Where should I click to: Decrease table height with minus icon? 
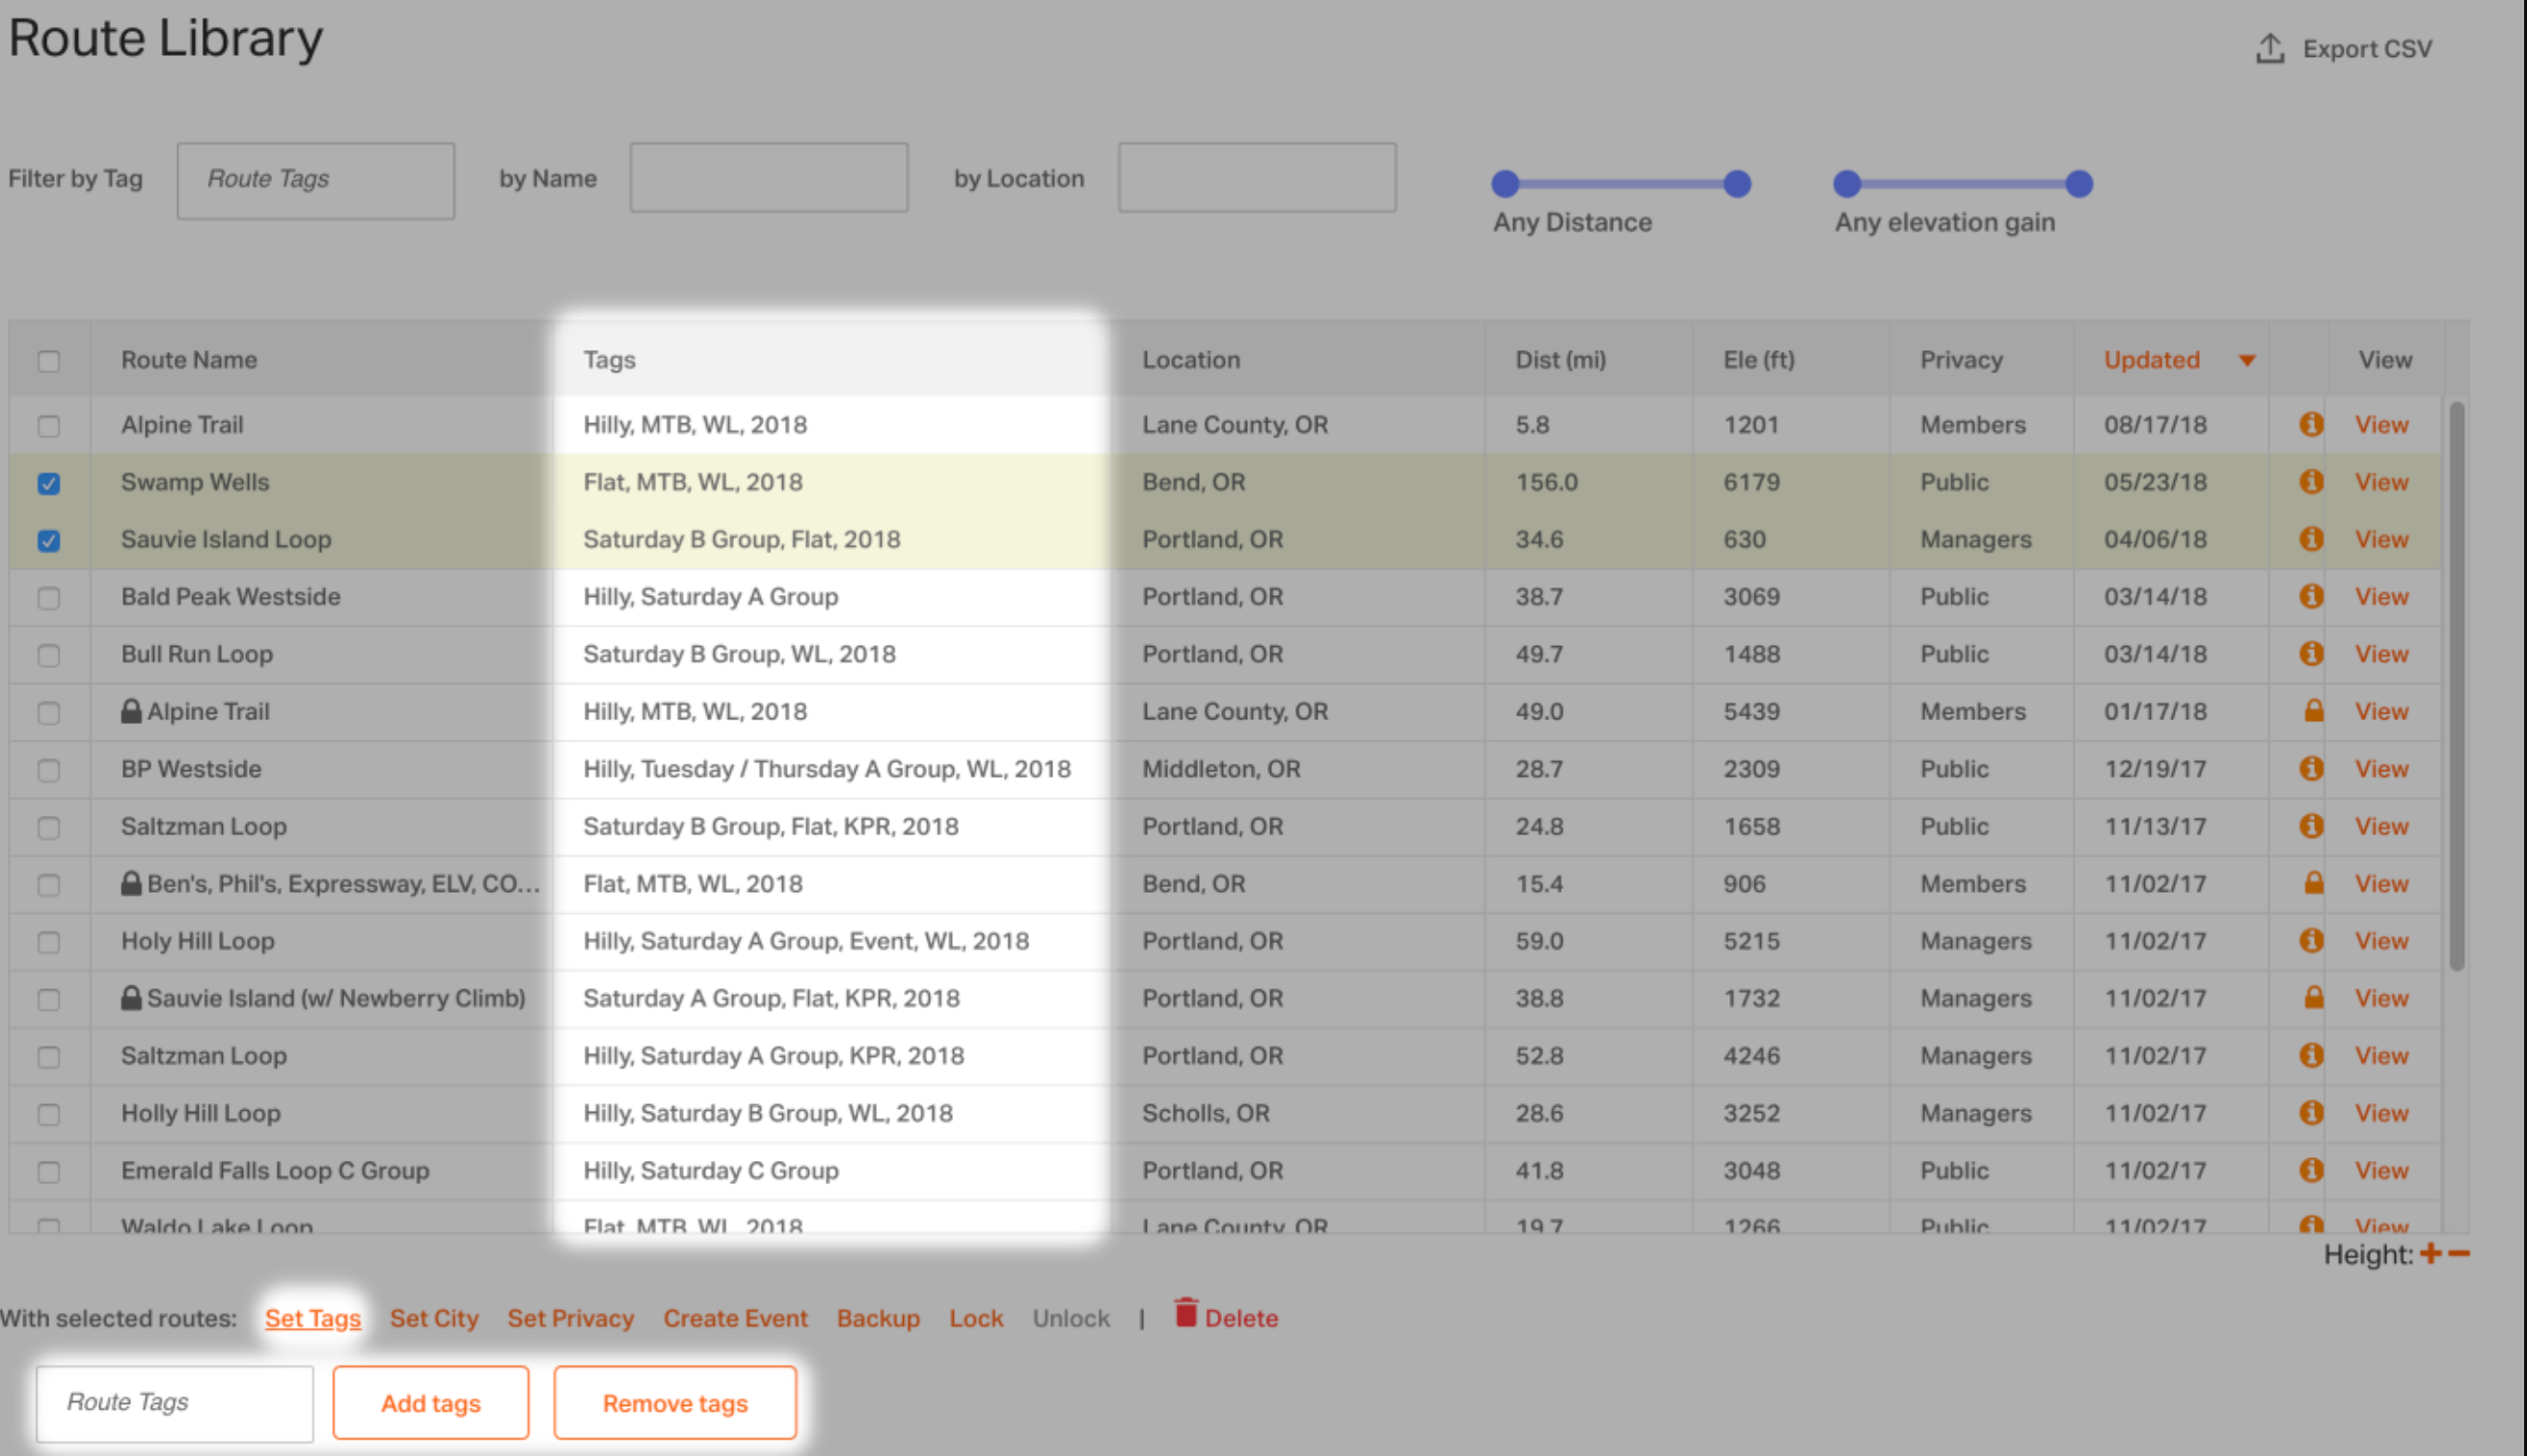pos(2459,1253)
